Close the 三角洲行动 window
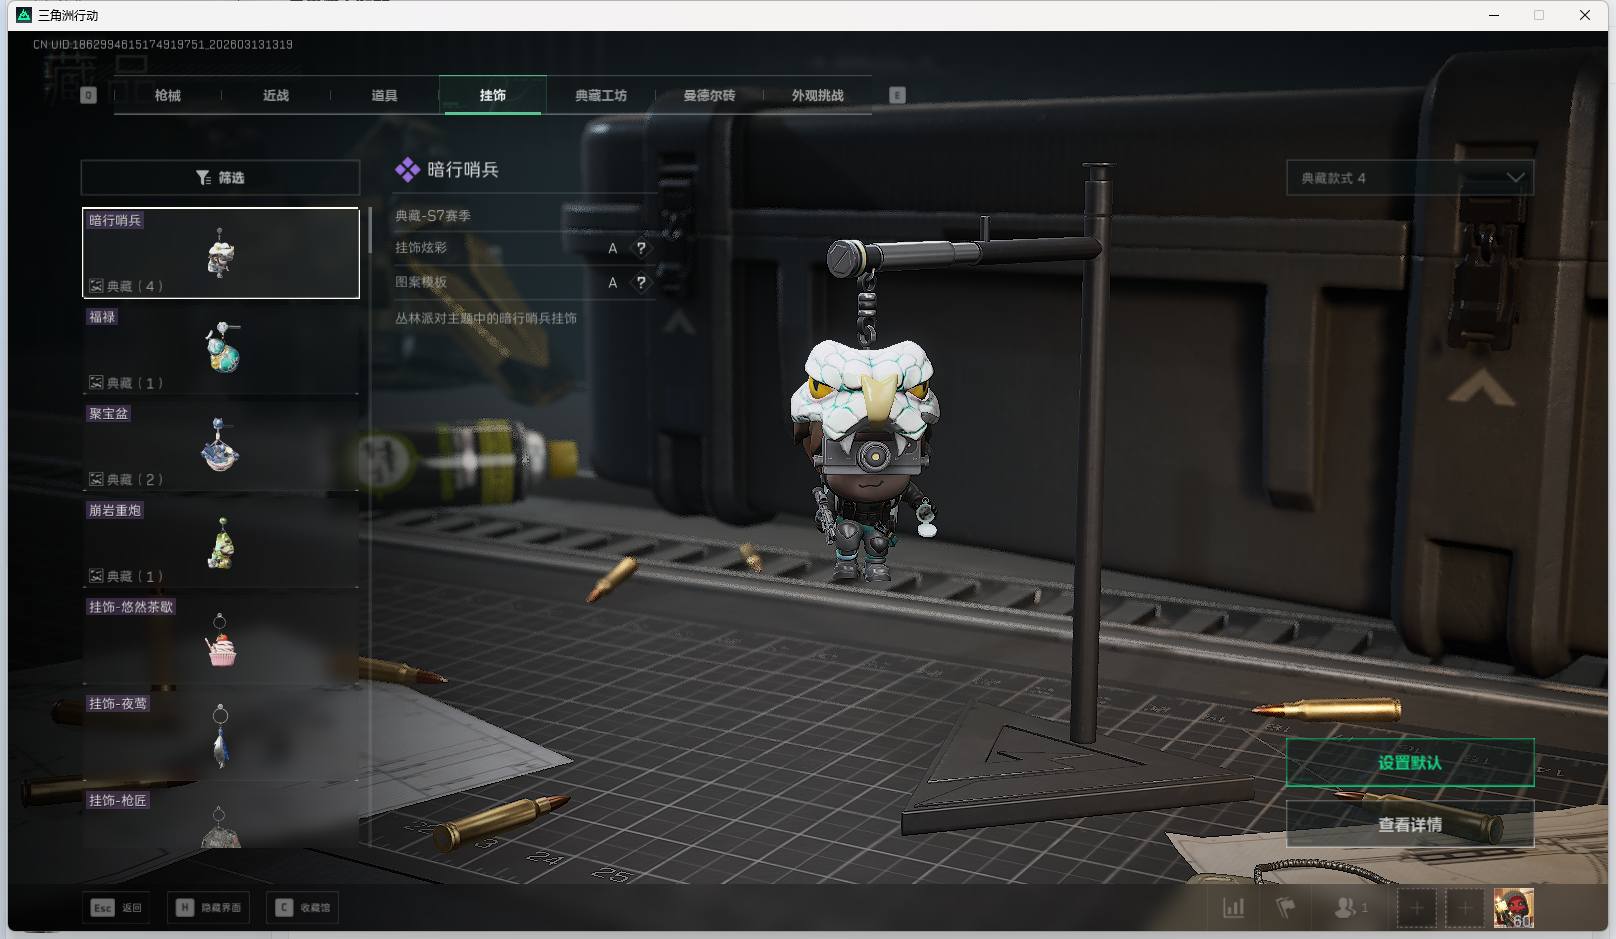 (1585, 15)
